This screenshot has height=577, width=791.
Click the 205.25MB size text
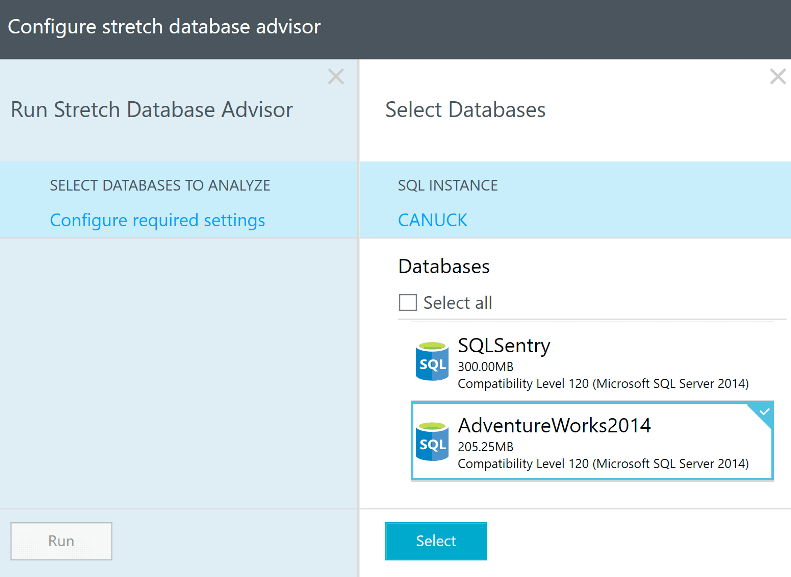(x=485, y=447)
